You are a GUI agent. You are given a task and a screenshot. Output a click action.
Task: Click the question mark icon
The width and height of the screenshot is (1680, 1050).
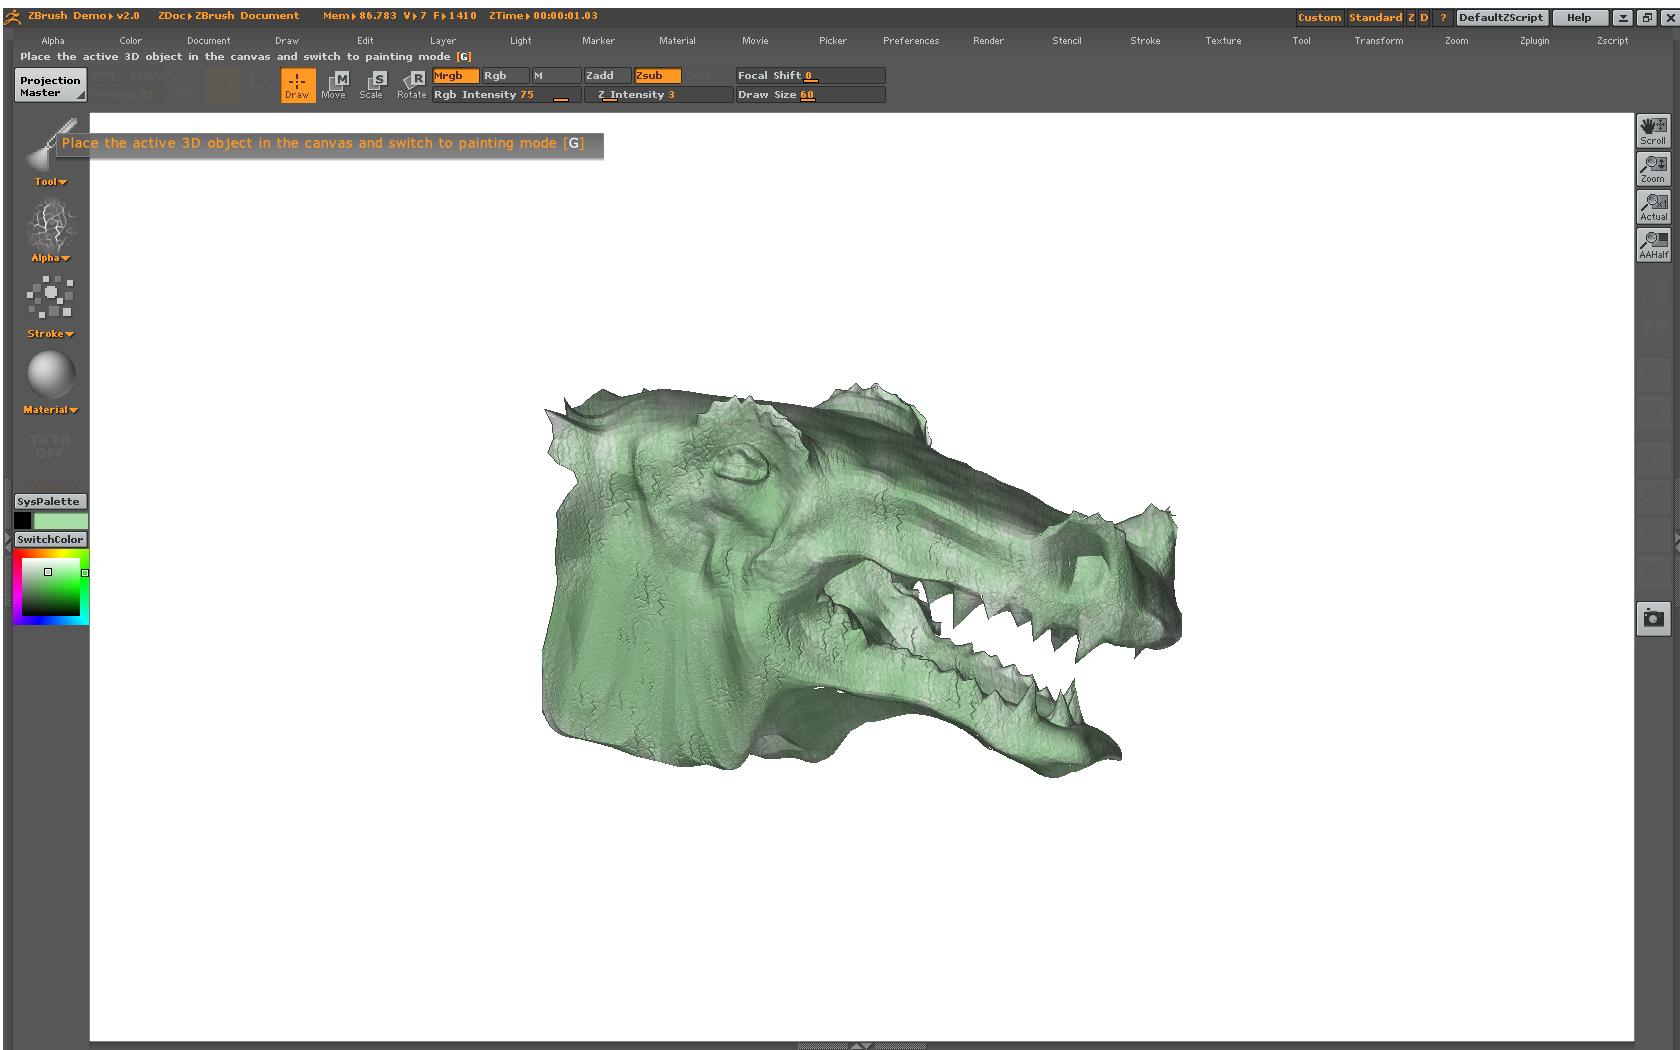point(1443,18)
